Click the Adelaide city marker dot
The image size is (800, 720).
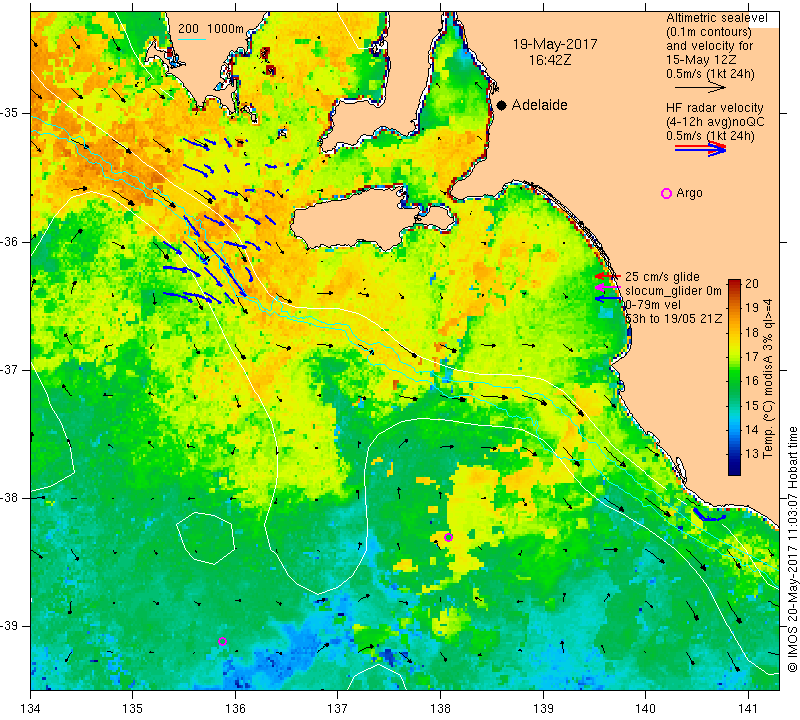click(502, 105)
